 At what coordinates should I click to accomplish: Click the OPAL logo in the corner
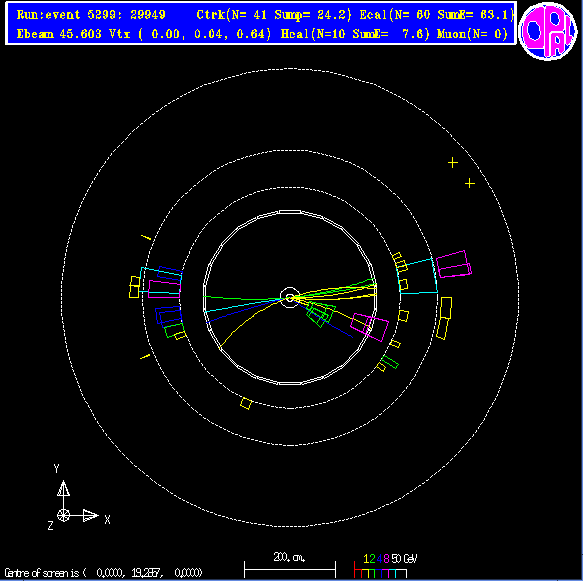pos(548,30)
